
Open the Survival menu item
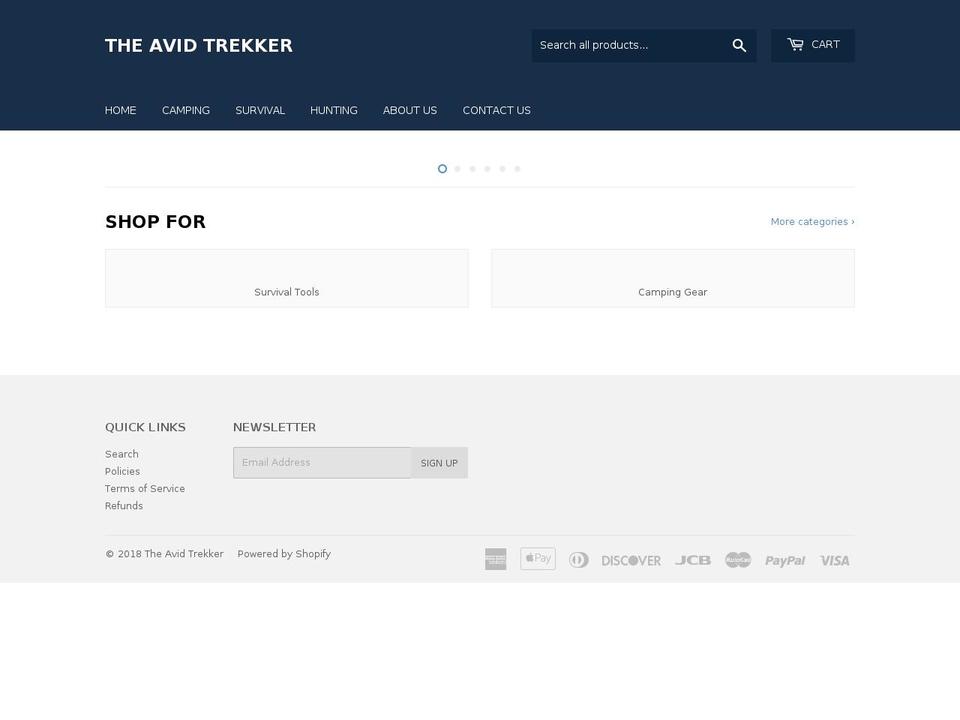pos(260,110)
